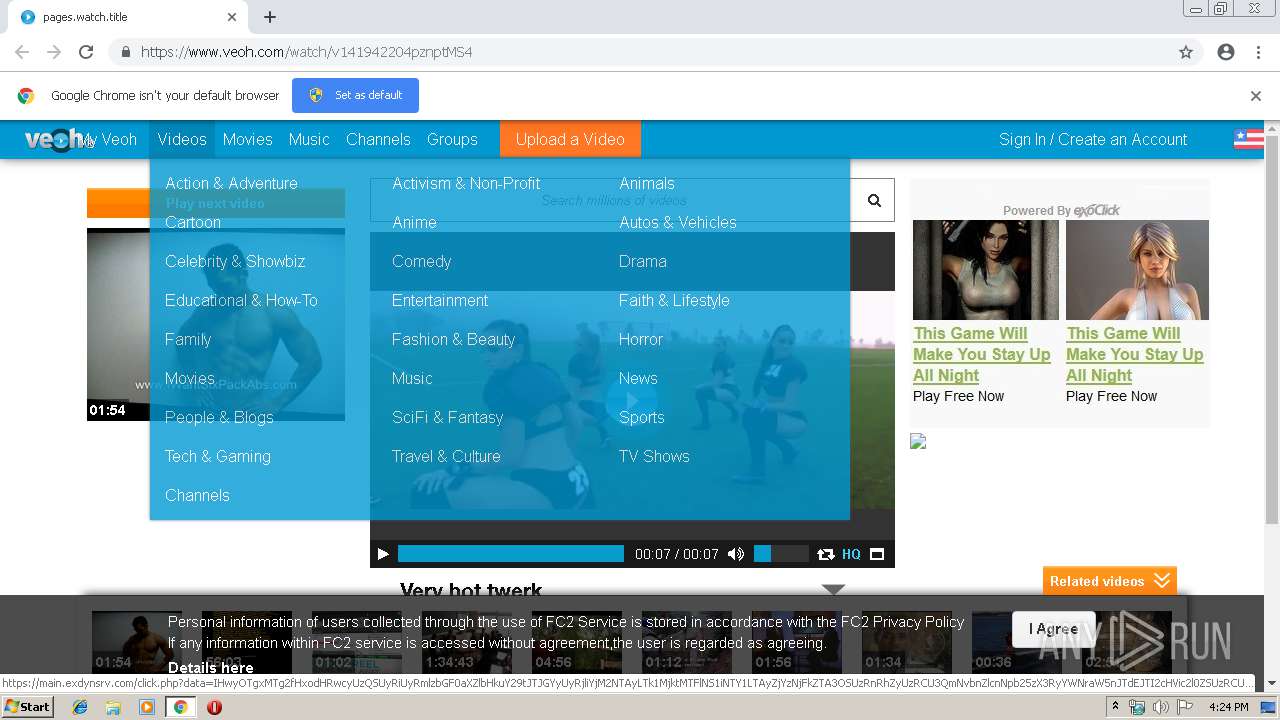This screenshot has width=1280, height=720.
Task: Open the media player taskbar icon
Action: (x=147, y=707)
